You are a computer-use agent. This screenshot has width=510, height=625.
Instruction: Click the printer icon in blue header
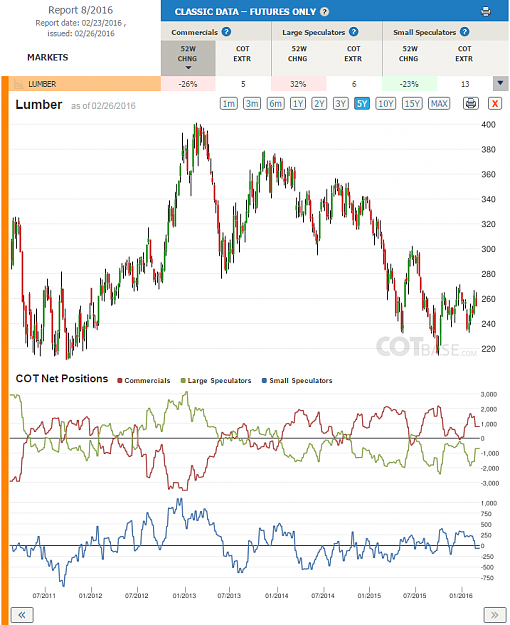485,12
